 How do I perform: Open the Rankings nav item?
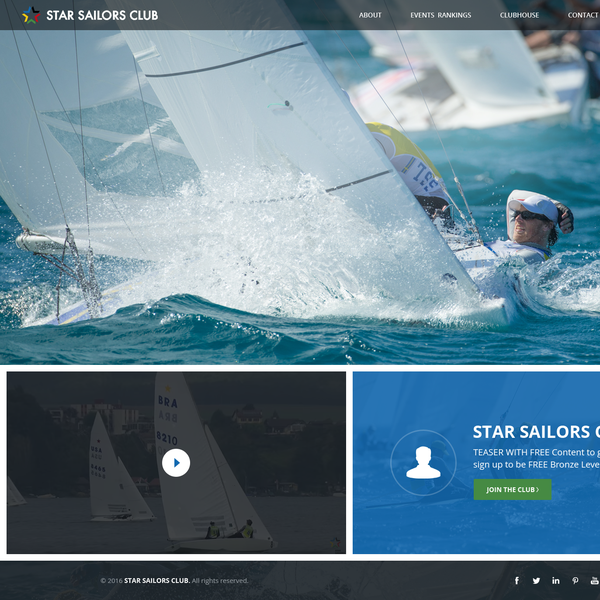454,15
